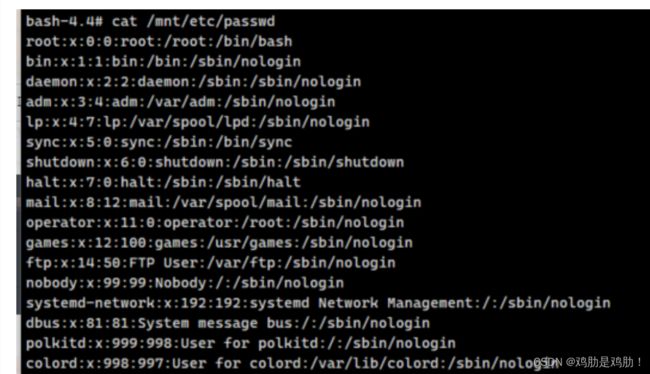Click the shutdown account entry
650x374 pixels.
point(215,162)
